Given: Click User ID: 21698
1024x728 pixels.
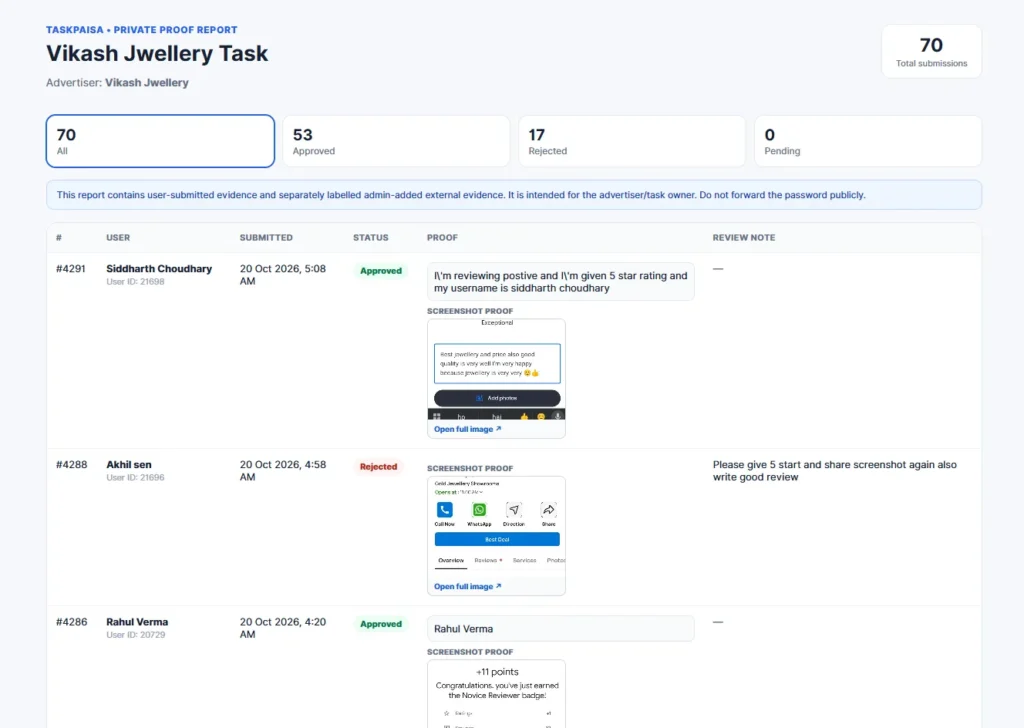Looking at the screenshot, I should tap(135, 281).
